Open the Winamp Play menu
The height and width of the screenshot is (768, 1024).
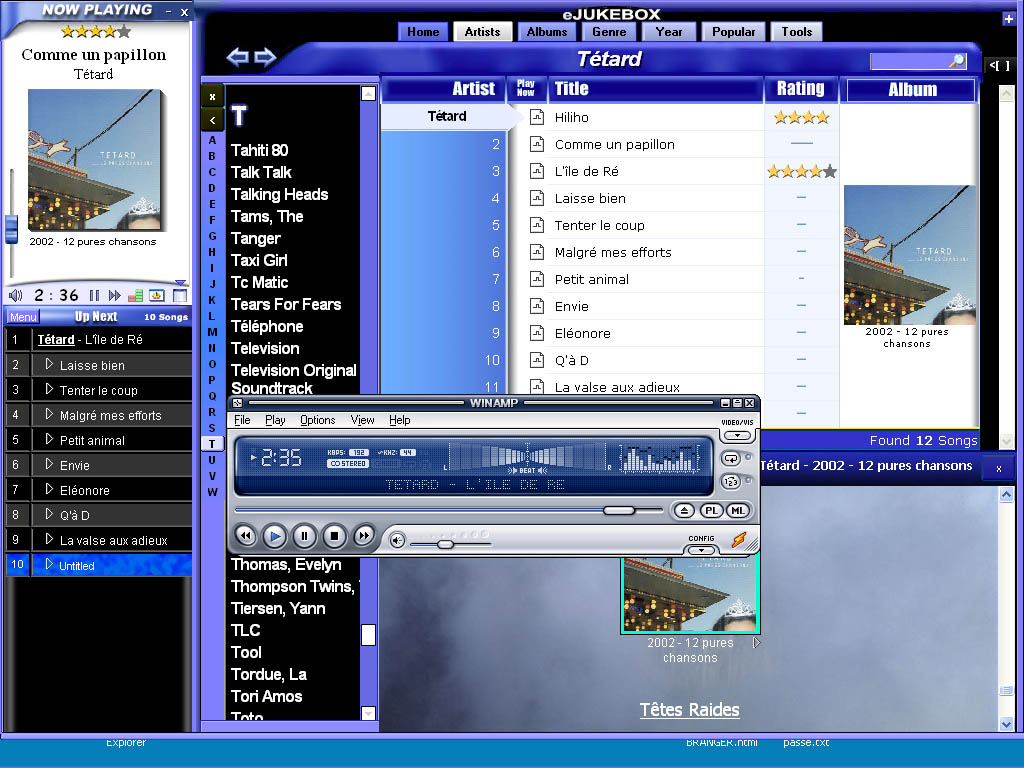[x=275, y=420]
